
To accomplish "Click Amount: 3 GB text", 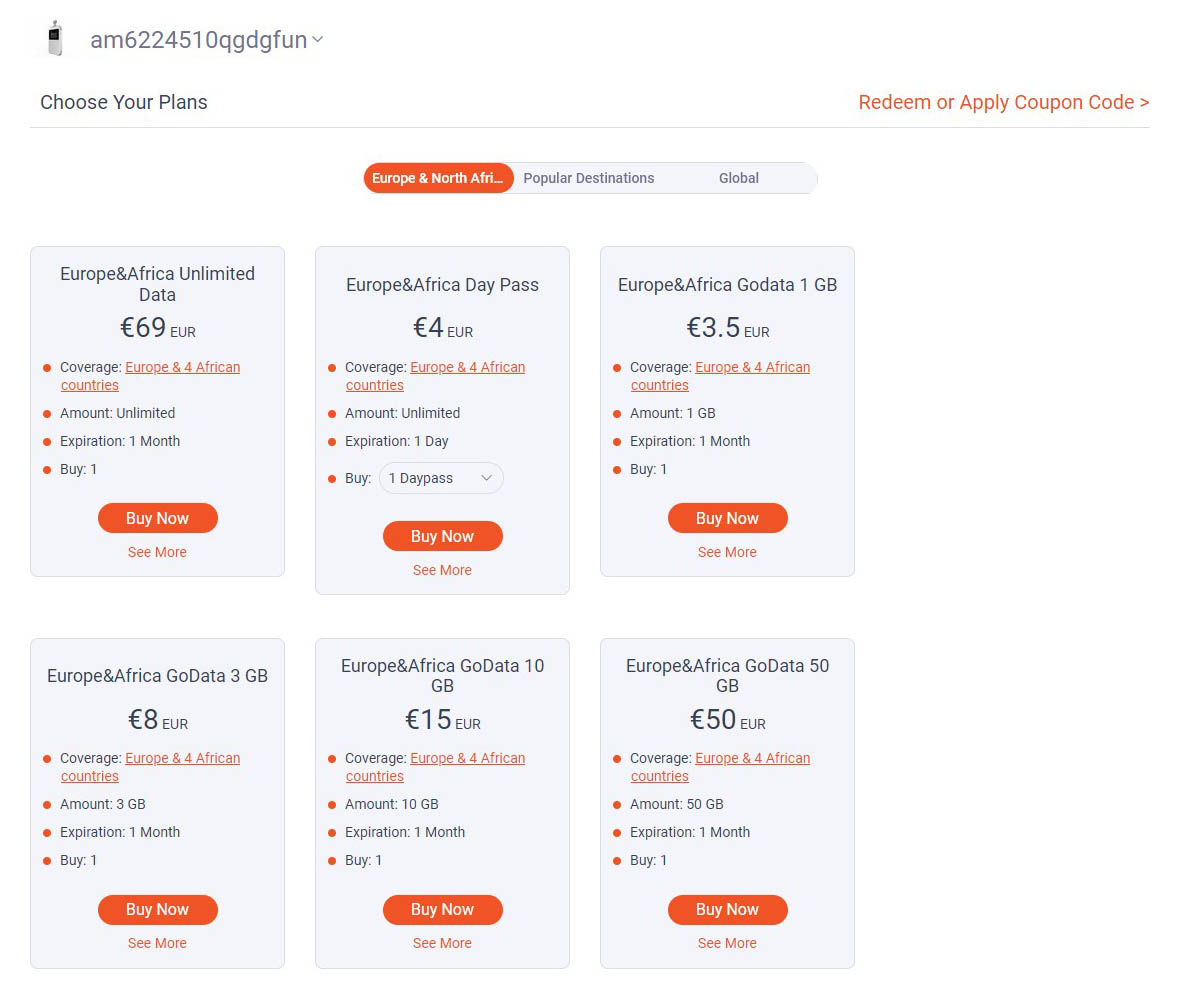I will [x=103, y=804].
